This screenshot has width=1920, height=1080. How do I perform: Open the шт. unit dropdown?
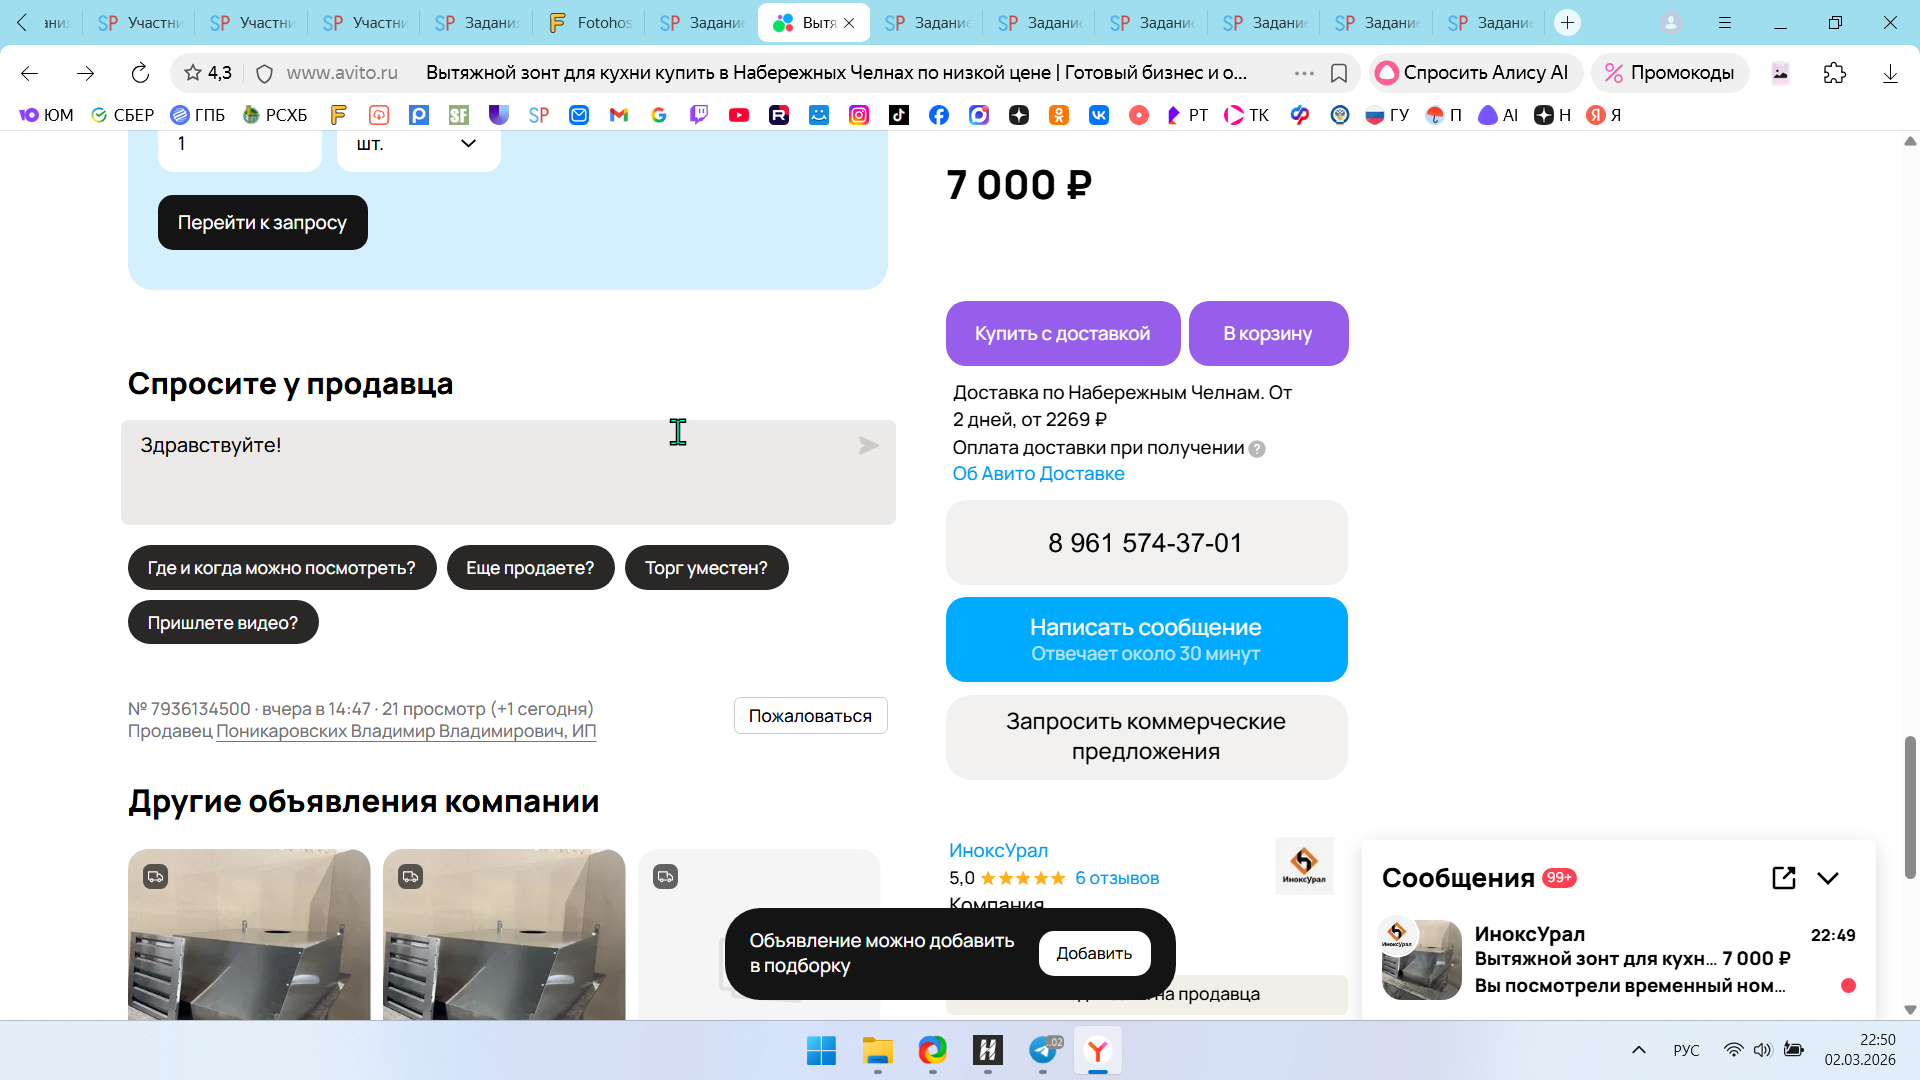(418, 144)
